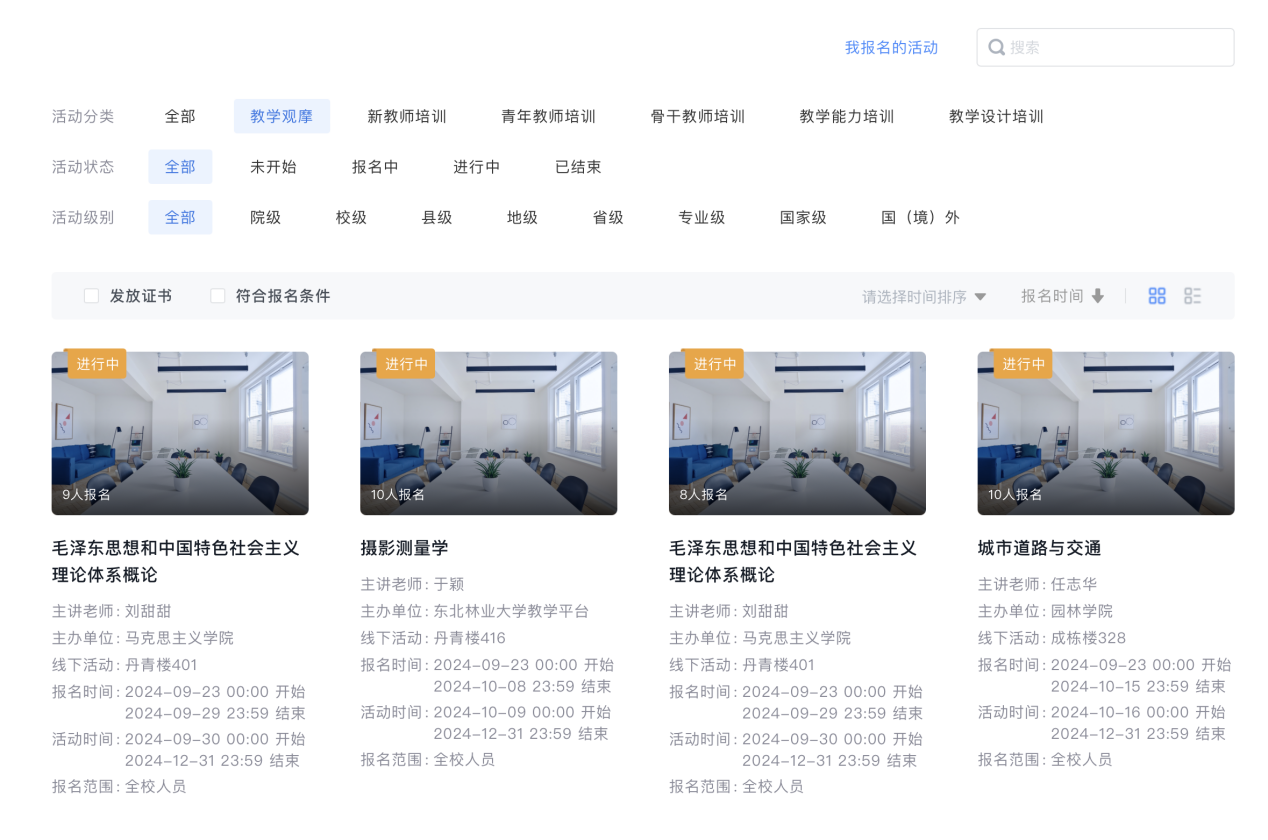1268x840 pixels.
Task: Choose the 省级 level filter
Action: 608,217
